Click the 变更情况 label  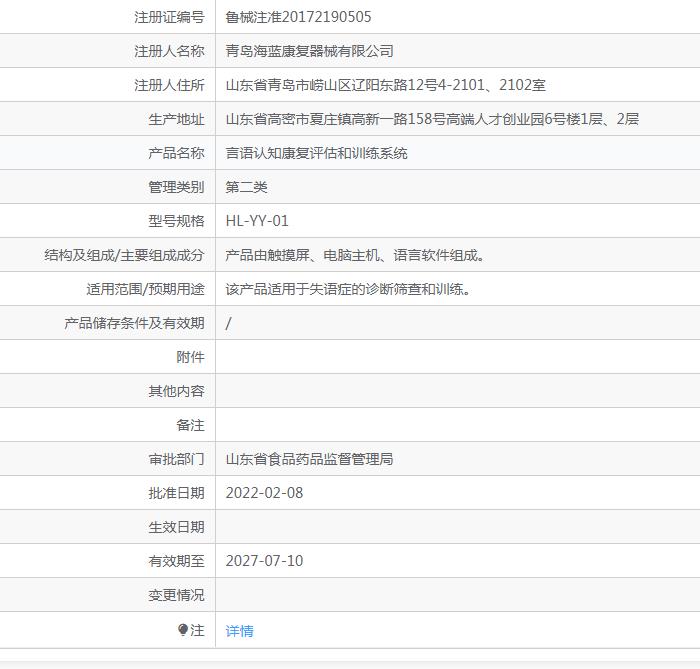[176, 595]
